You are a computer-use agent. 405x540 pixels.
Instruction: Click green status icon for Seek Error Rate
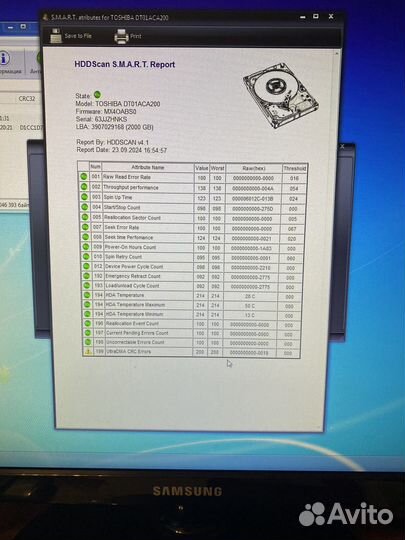coord(85,227)
